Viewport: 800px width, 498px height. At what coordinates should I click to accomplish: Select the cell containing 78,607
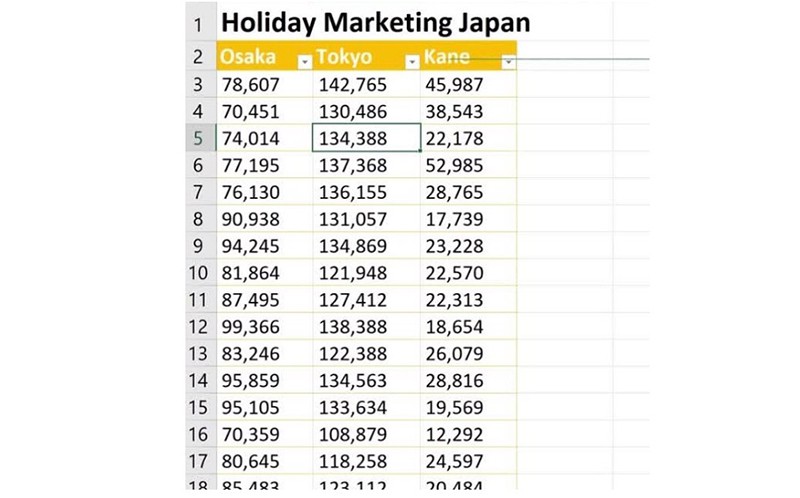coord(264,84)
